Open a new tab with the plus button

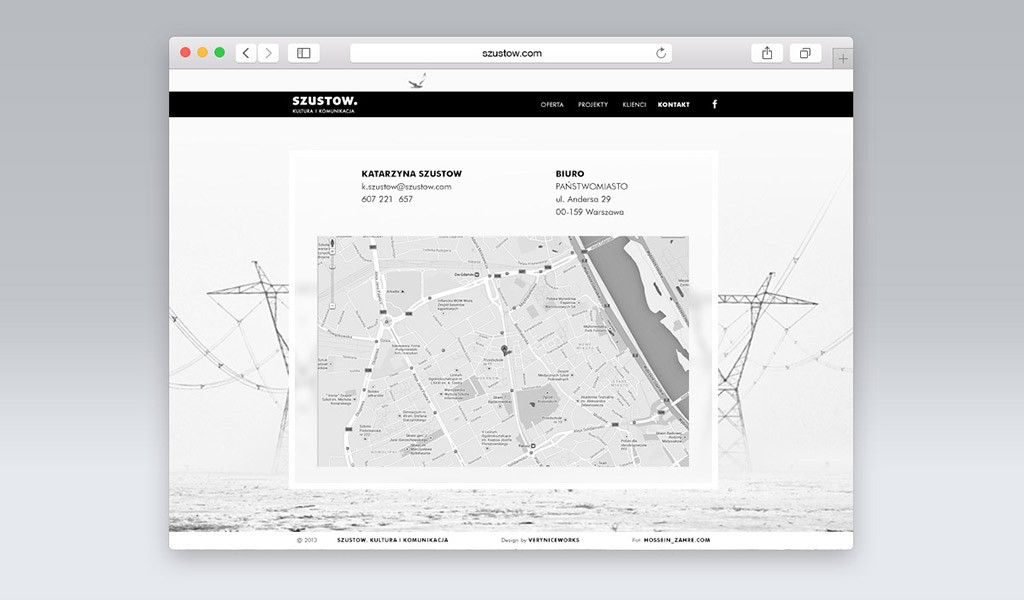843,59
